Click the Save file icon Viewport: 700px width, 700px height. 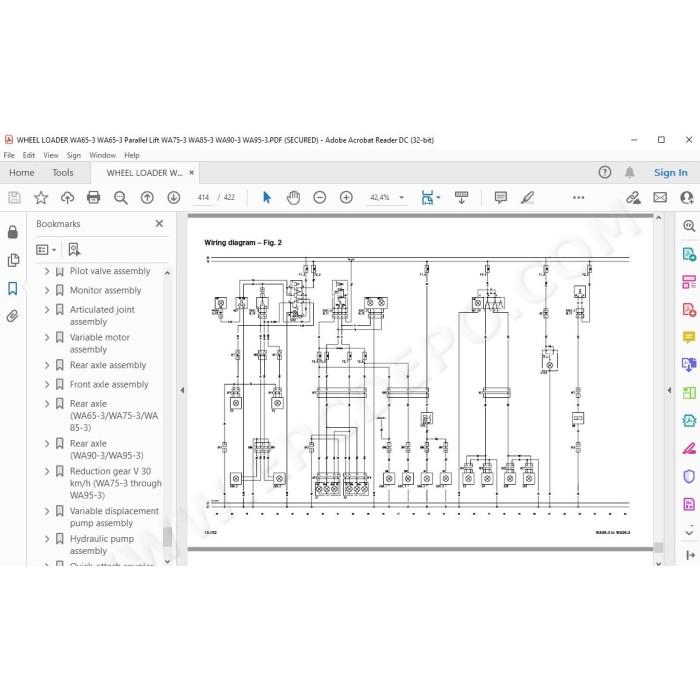tap(14, 197)
